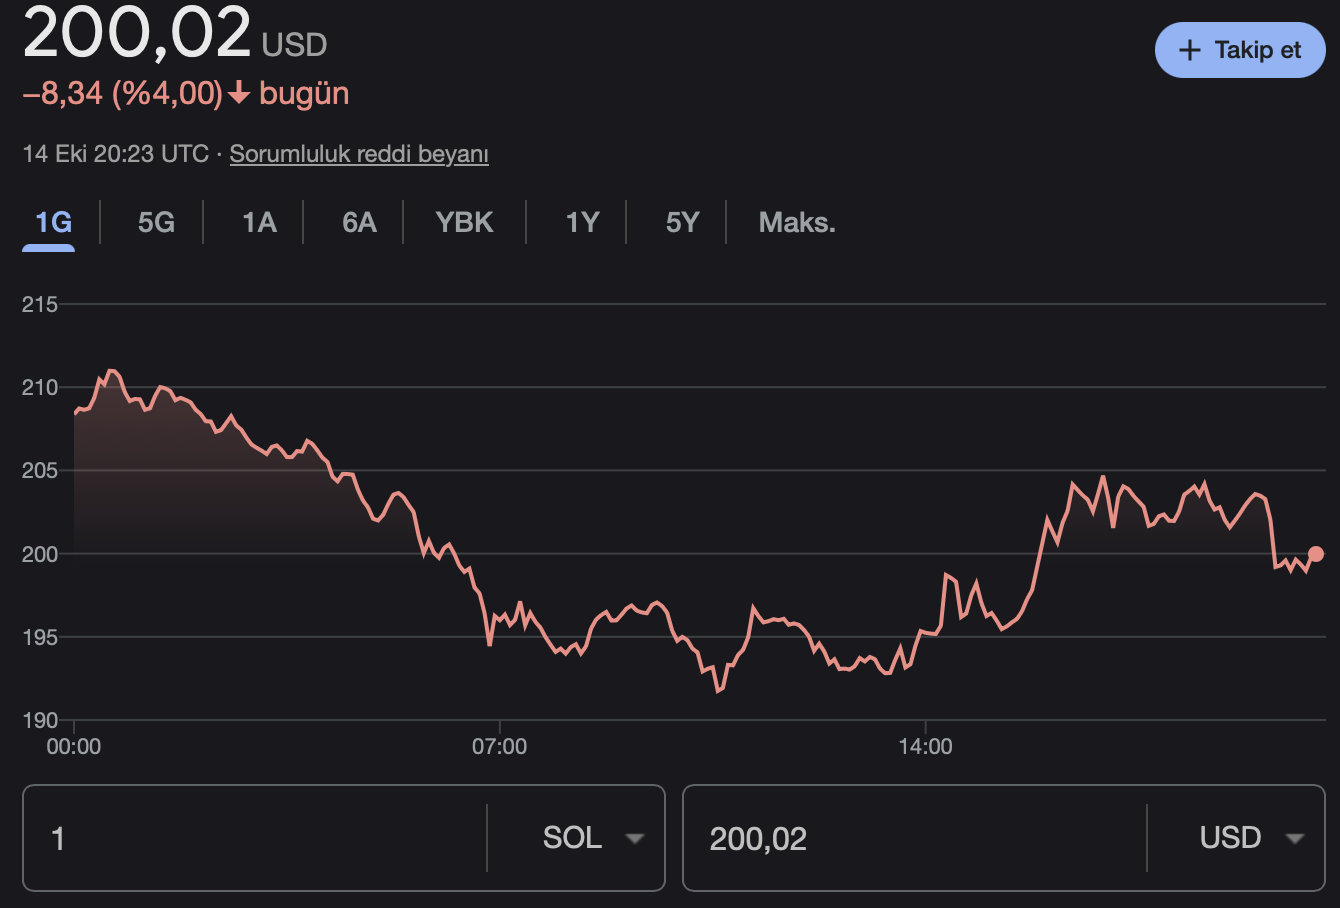Image resolution: width=1340 pixels, height=908 pixels.
Task: Click the 07:00 time axis label
Action: point(499,747)
